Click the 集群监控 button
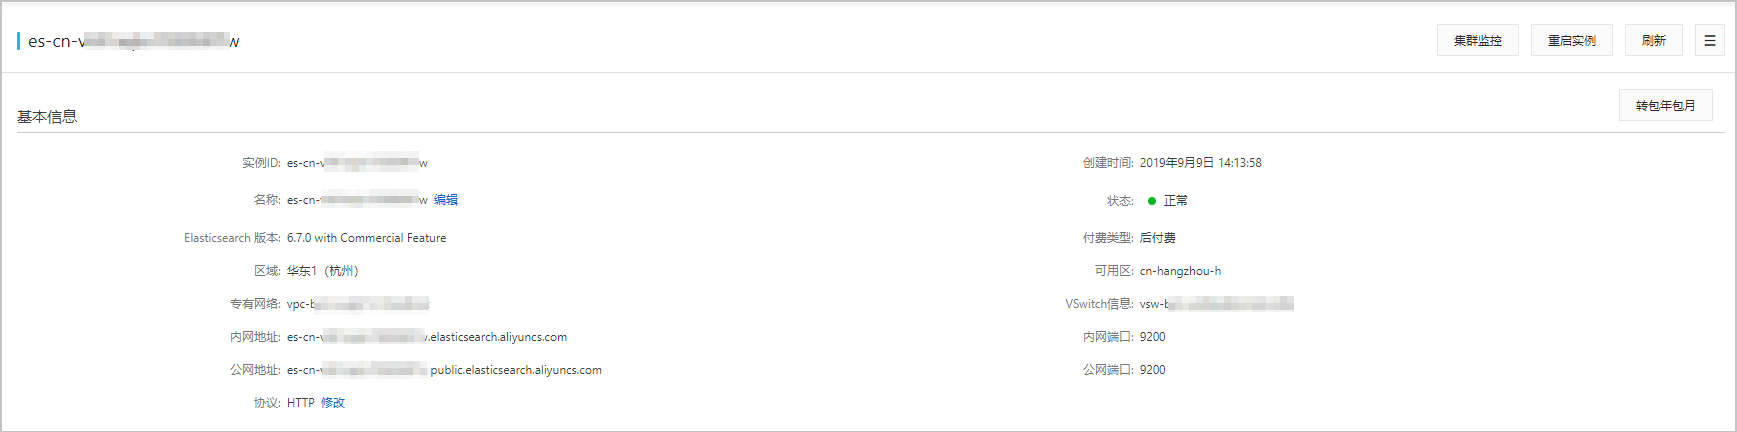 [x=1477, y=41]
